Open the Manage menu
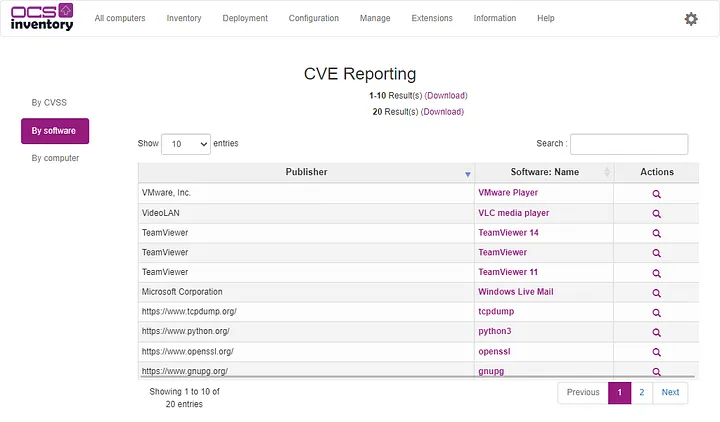720x422 pixels. 375,18
